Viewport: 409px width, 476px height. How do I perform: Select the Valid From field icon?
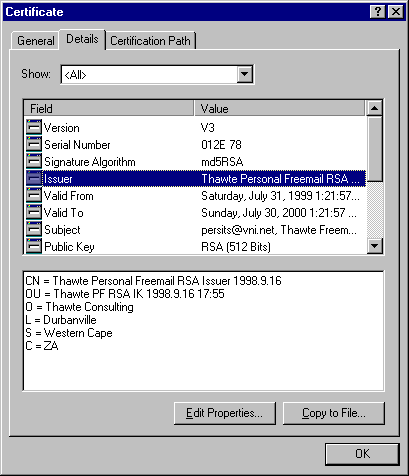click(x=34, y=195)
